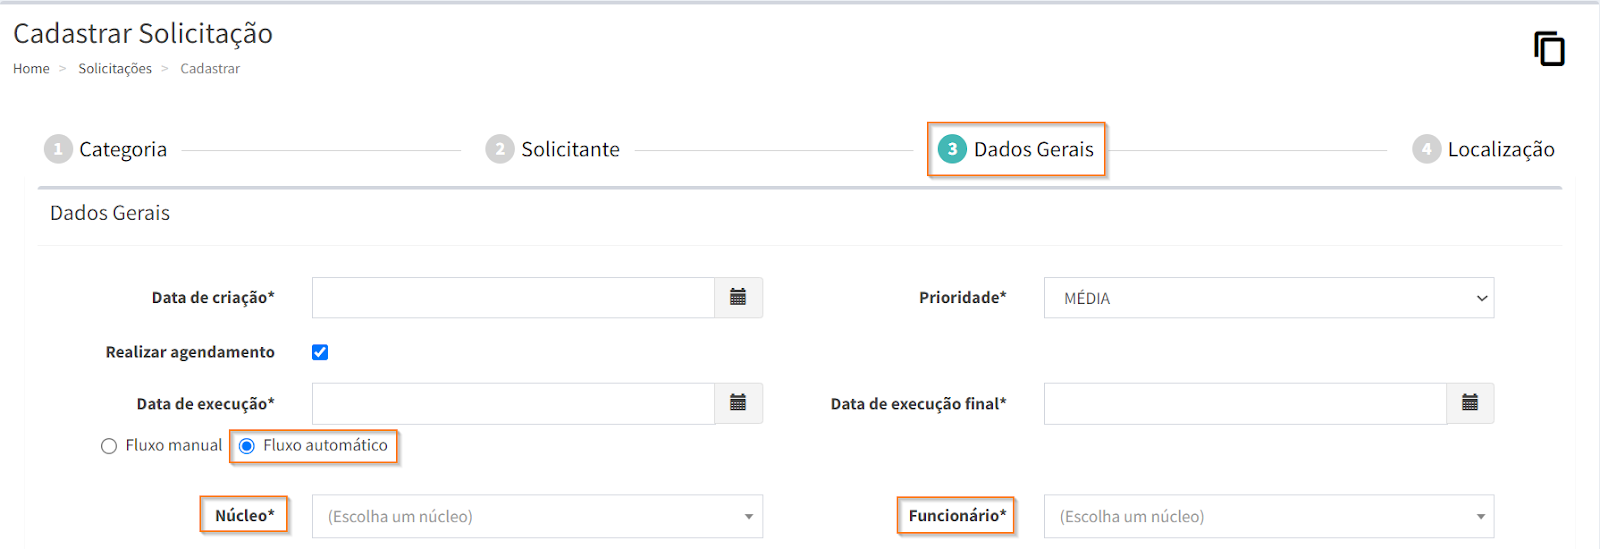Screen dimensions: 1600x549
Task: Expand the Núcleo dropdown
Action: 537,516
